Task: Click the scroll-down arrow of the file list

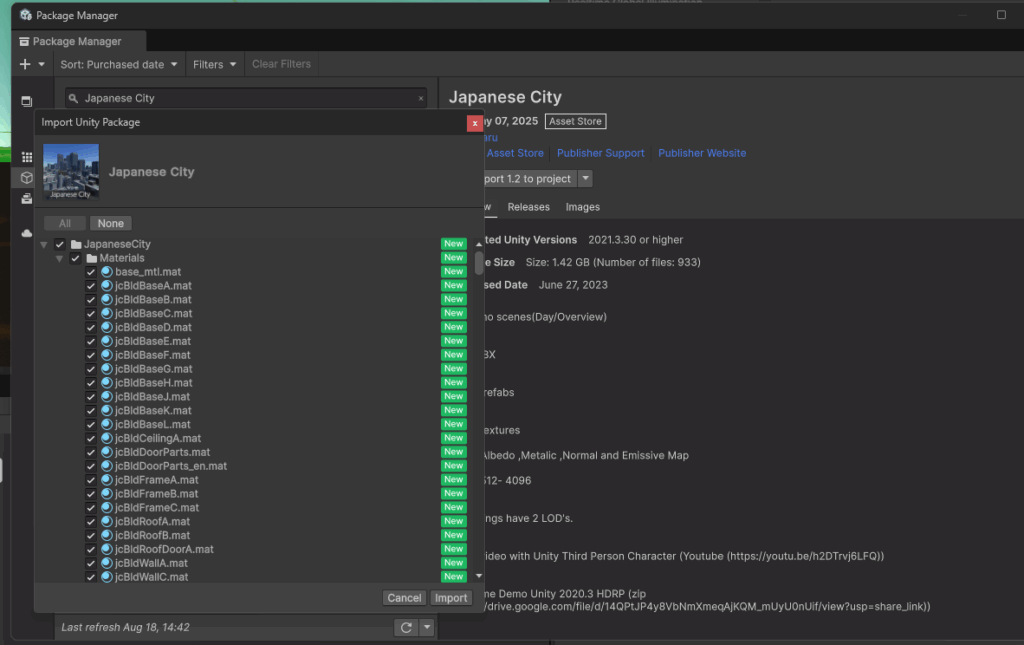Action: click(479, 576)
